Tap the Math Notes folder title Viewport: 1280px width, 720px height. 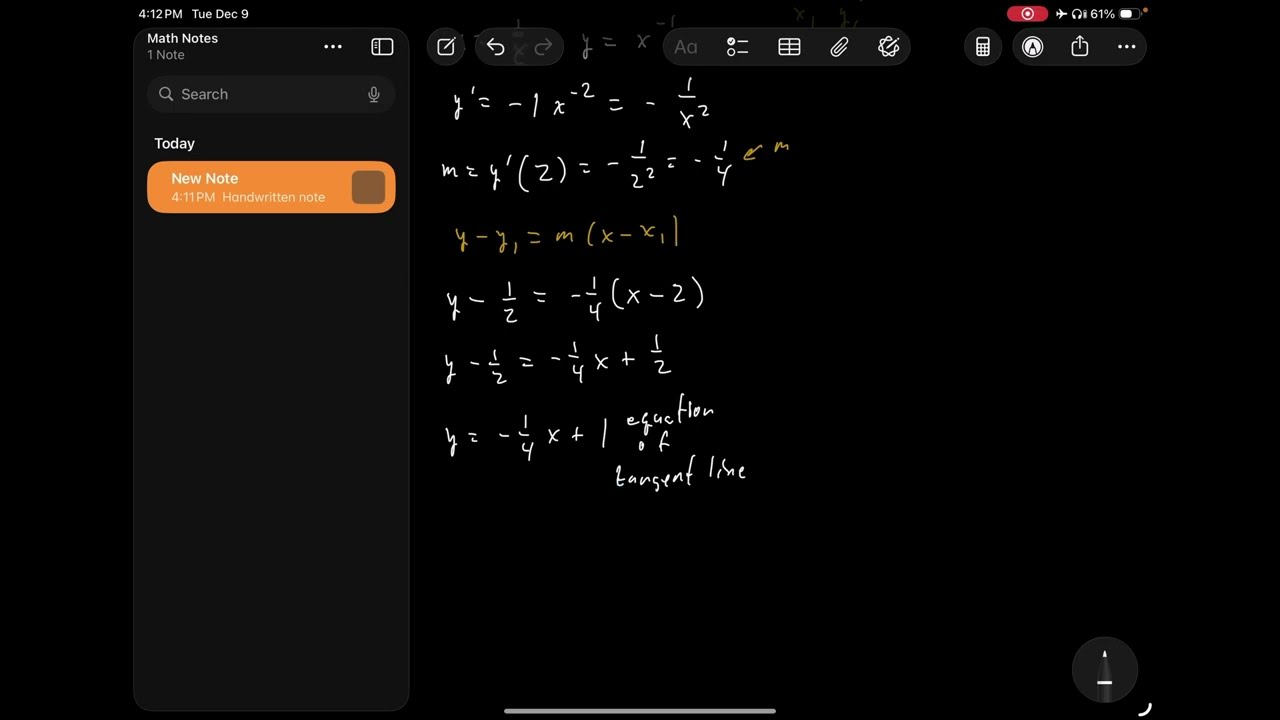point(182,38)
